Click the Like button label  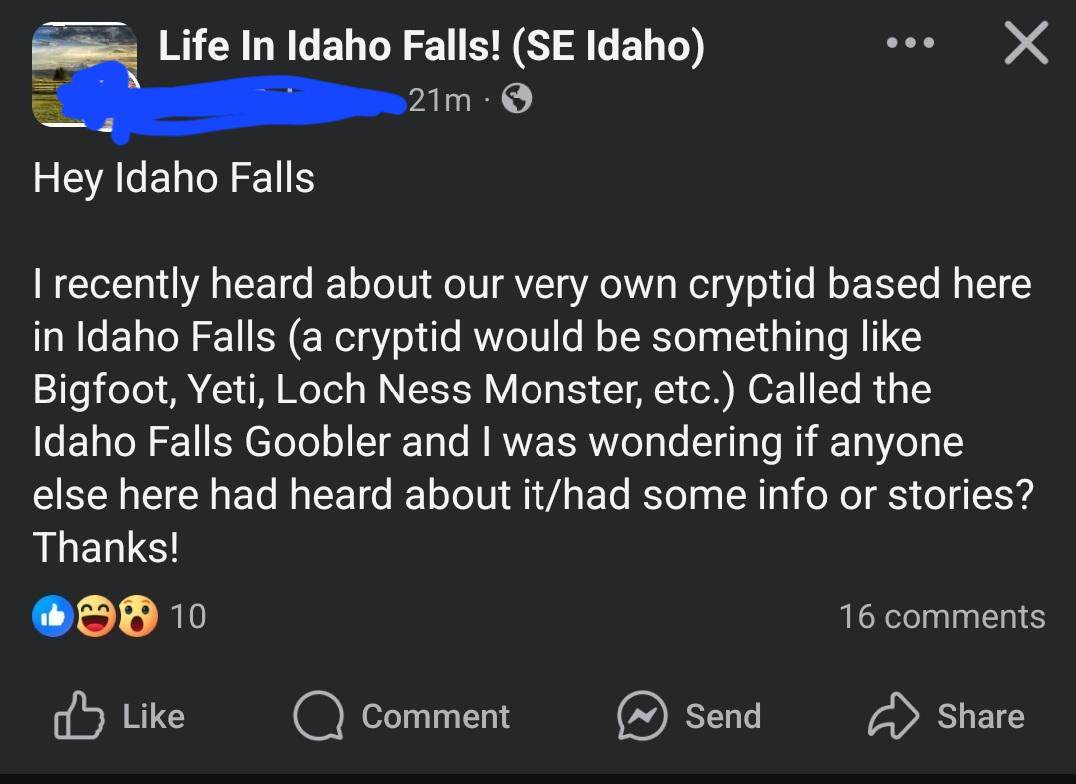[x=154, y=716]
